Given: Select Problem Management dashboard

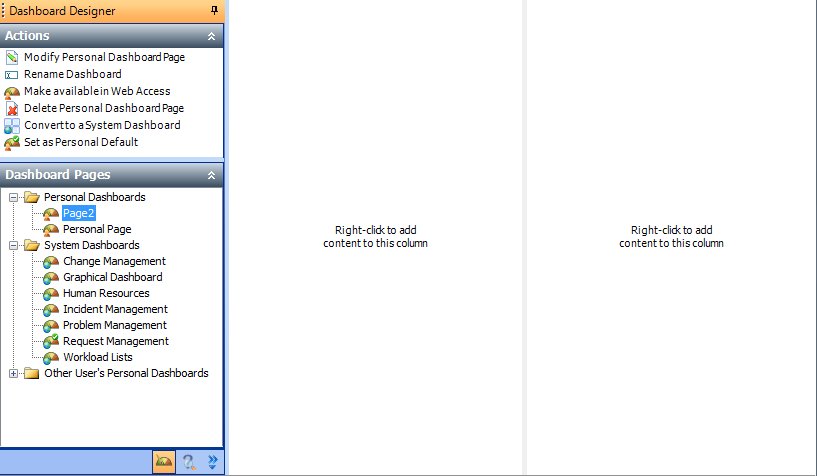Looking at the screenshot, I should (115, 325).
